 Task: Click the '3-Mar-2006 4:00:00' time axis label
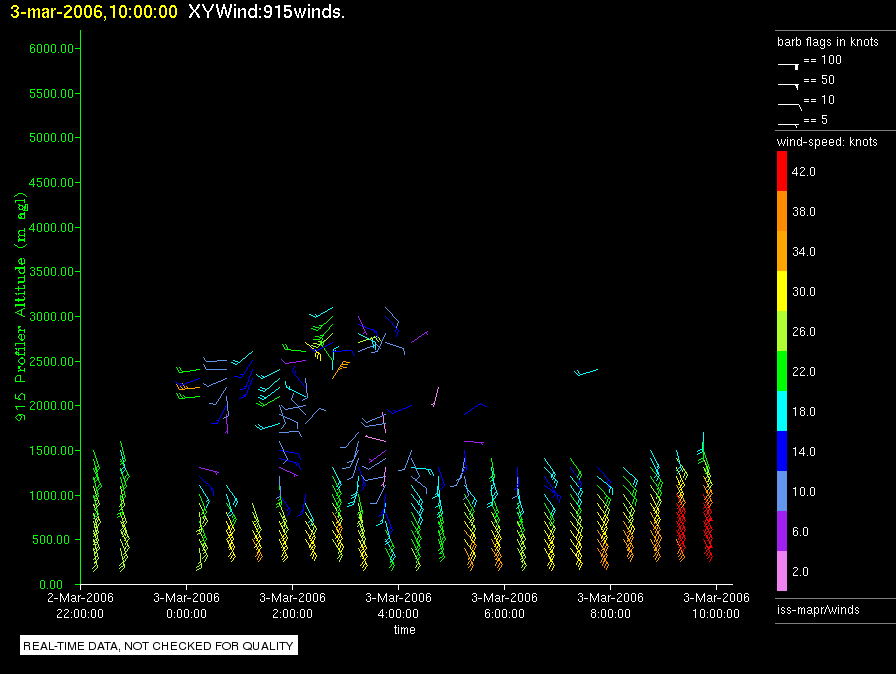[x=398, y=605]
